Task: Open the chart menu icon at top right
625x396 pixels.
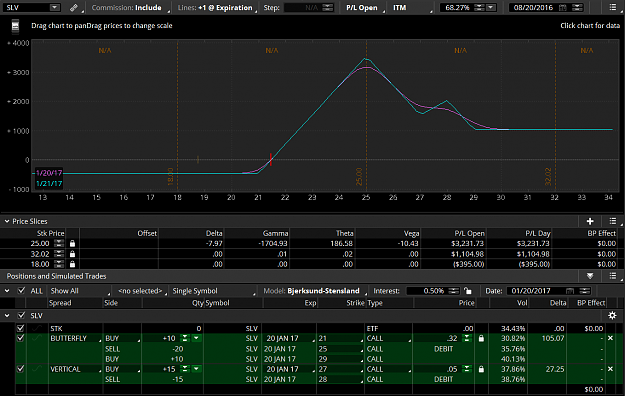Action: pyautogui.click(x=613, y=8)
